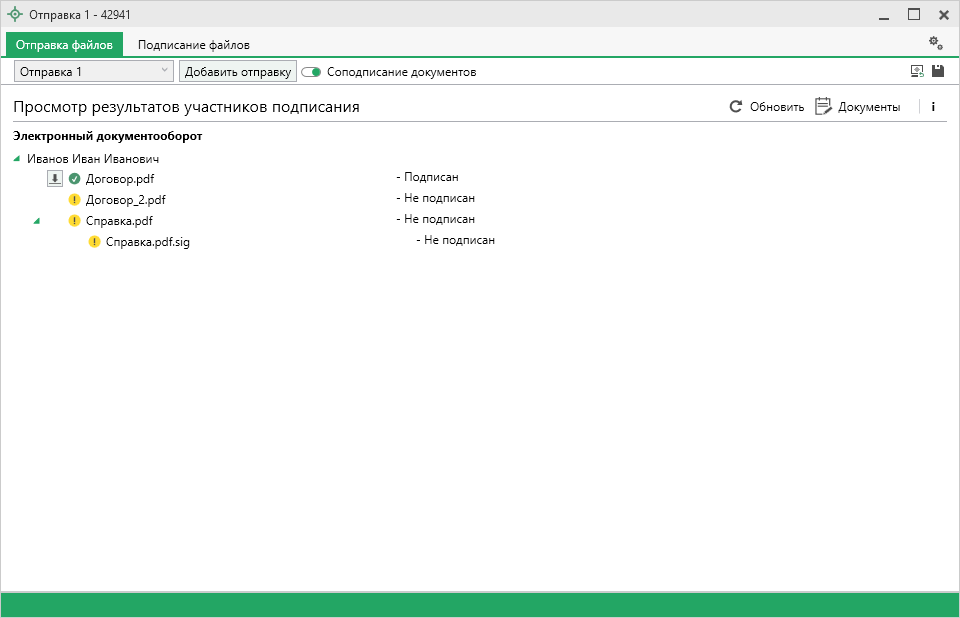Screen dimensions: 960x618
Task: Click the yellow warning icon on Договор_2.pdf
Action: 74,199
